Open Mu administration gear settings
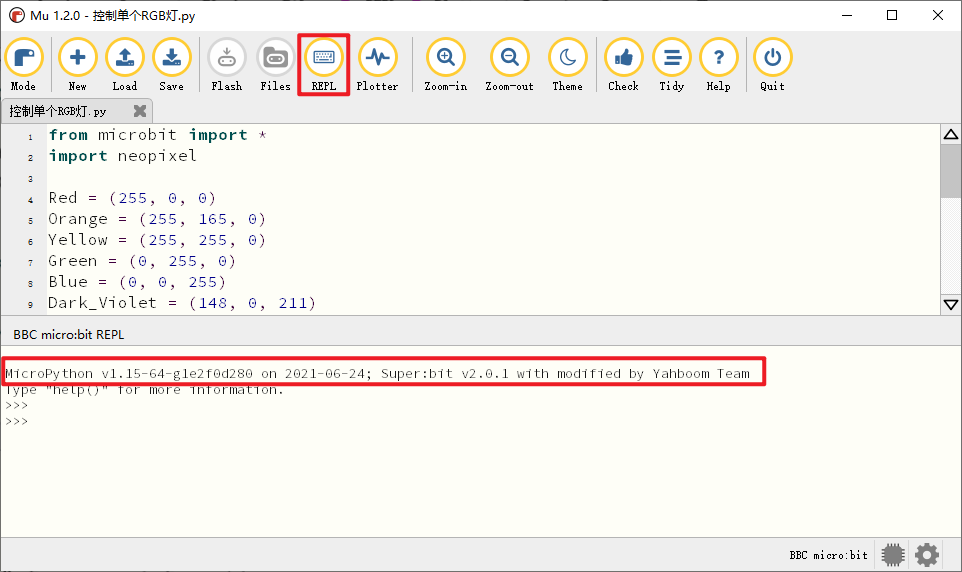Viewport: 962px width, 572px height. (x=926, y=555)
